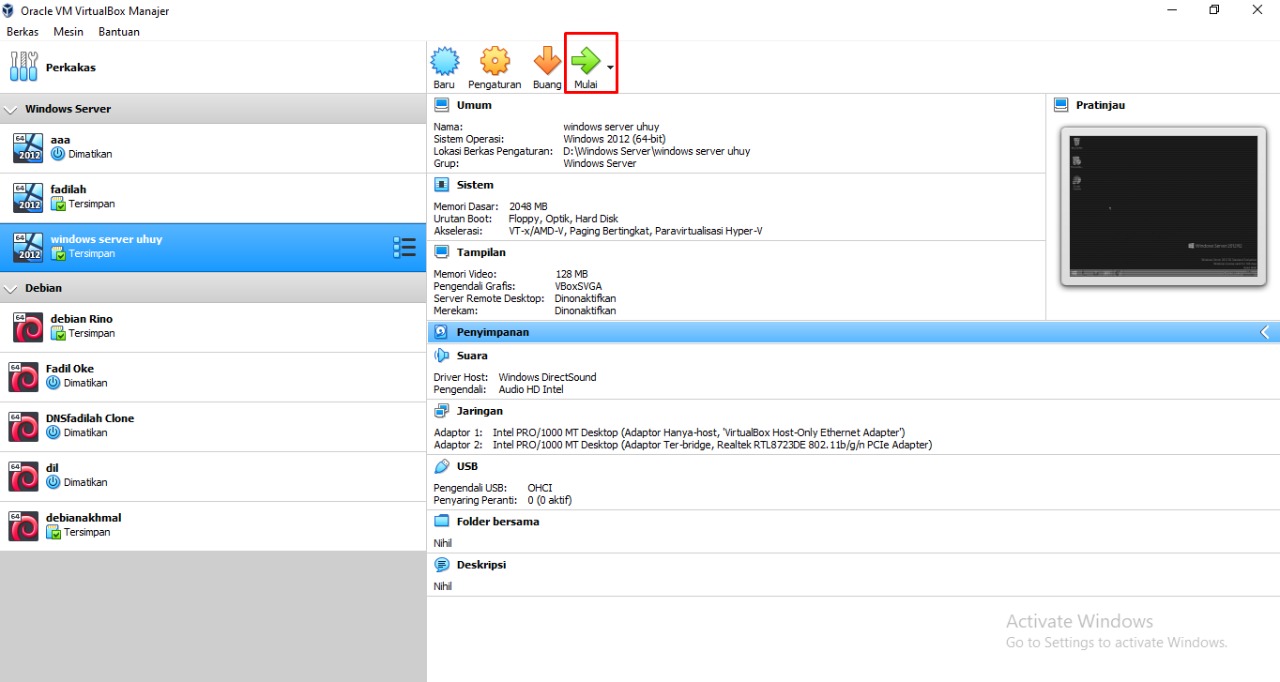
Task: Select the Perkakas tools icon
Action: [23, 67]
